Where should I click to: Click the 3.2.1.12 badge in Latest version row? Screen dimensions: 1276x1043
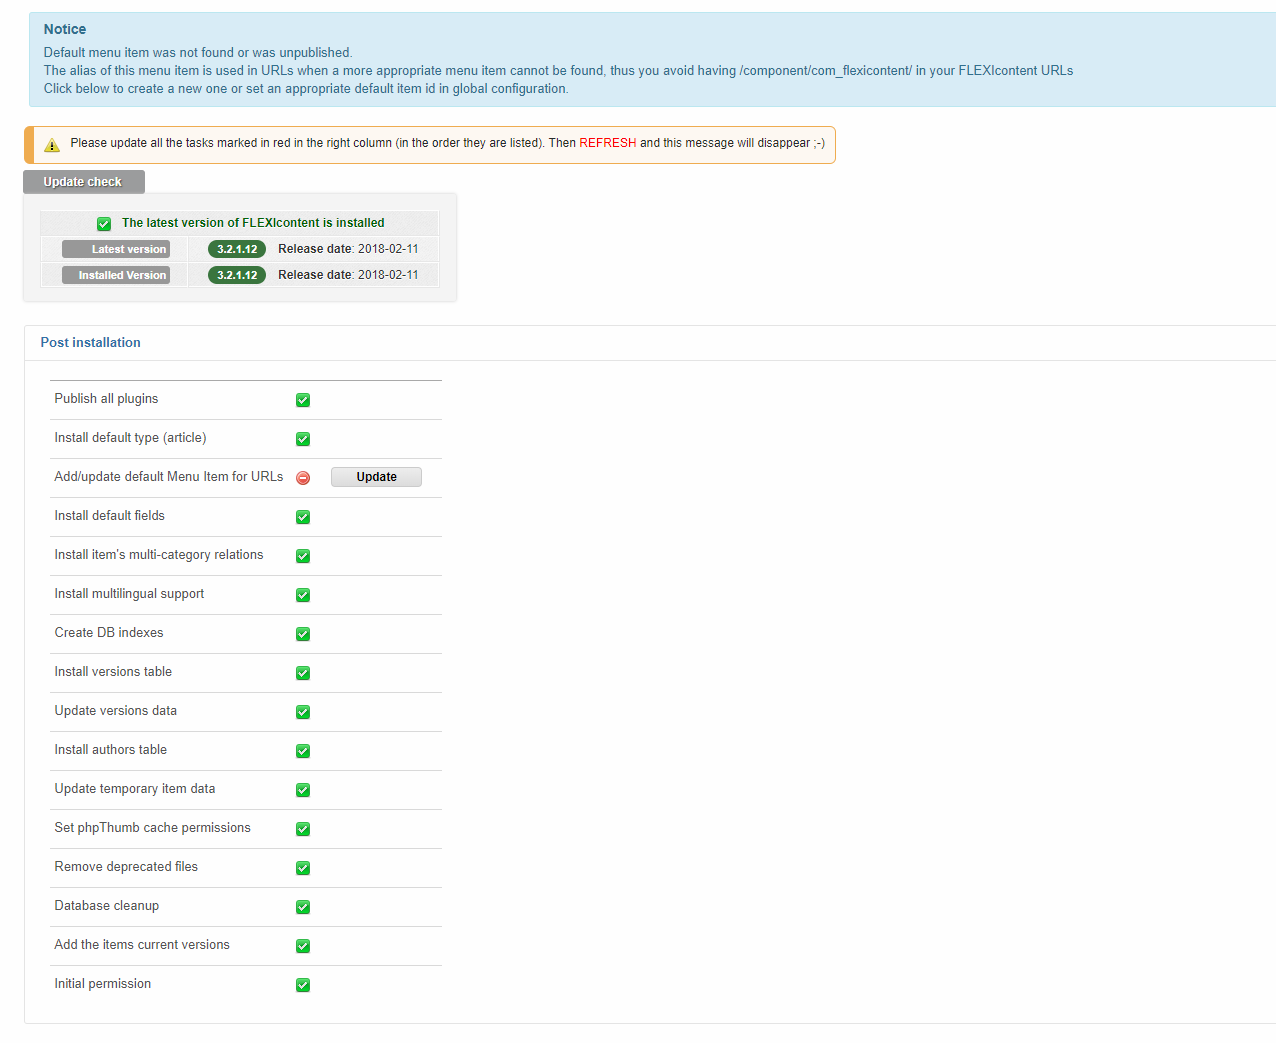(237, 249)
